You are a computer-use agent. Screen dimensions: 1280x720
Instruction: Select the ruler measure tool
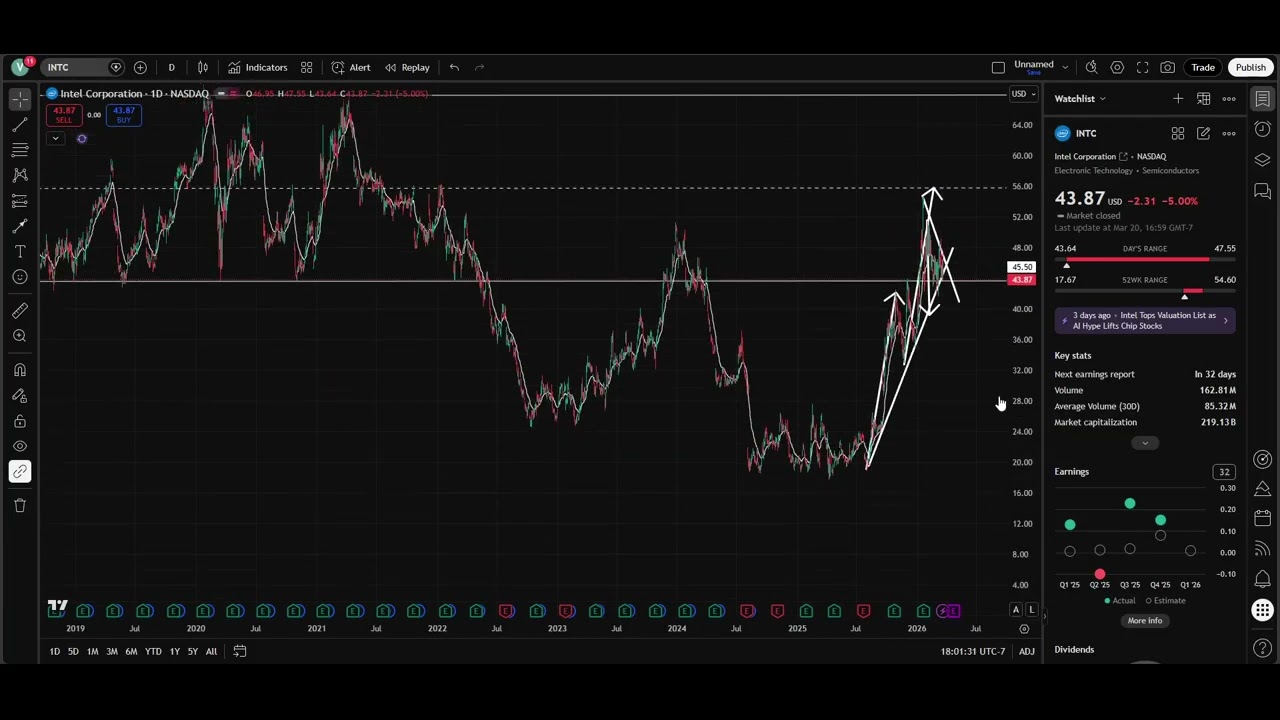(20, 311)
